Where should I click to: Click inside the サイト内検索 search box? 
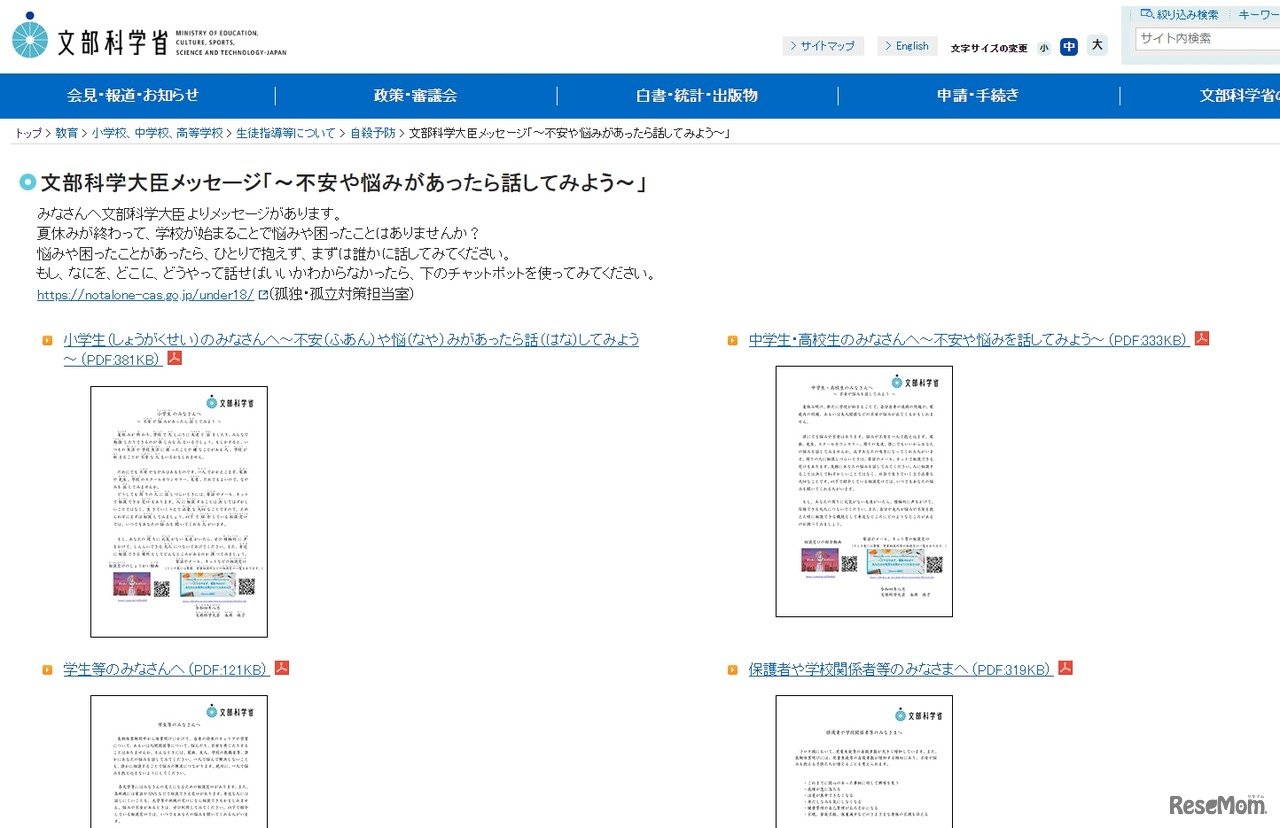point(1205,38)
